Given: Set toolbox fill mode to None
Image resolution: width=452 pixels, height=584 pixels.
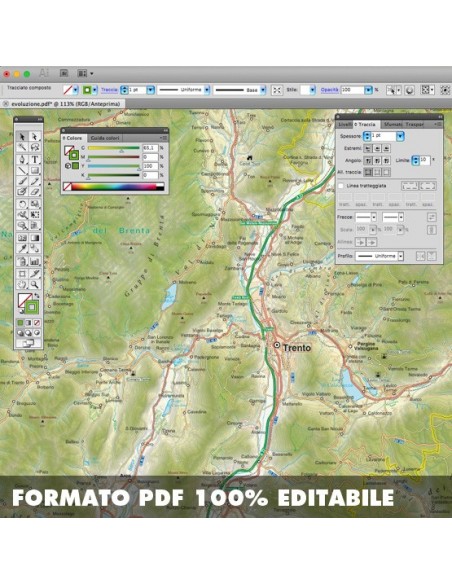Looking at the screenshot, I should coord(37,323).
